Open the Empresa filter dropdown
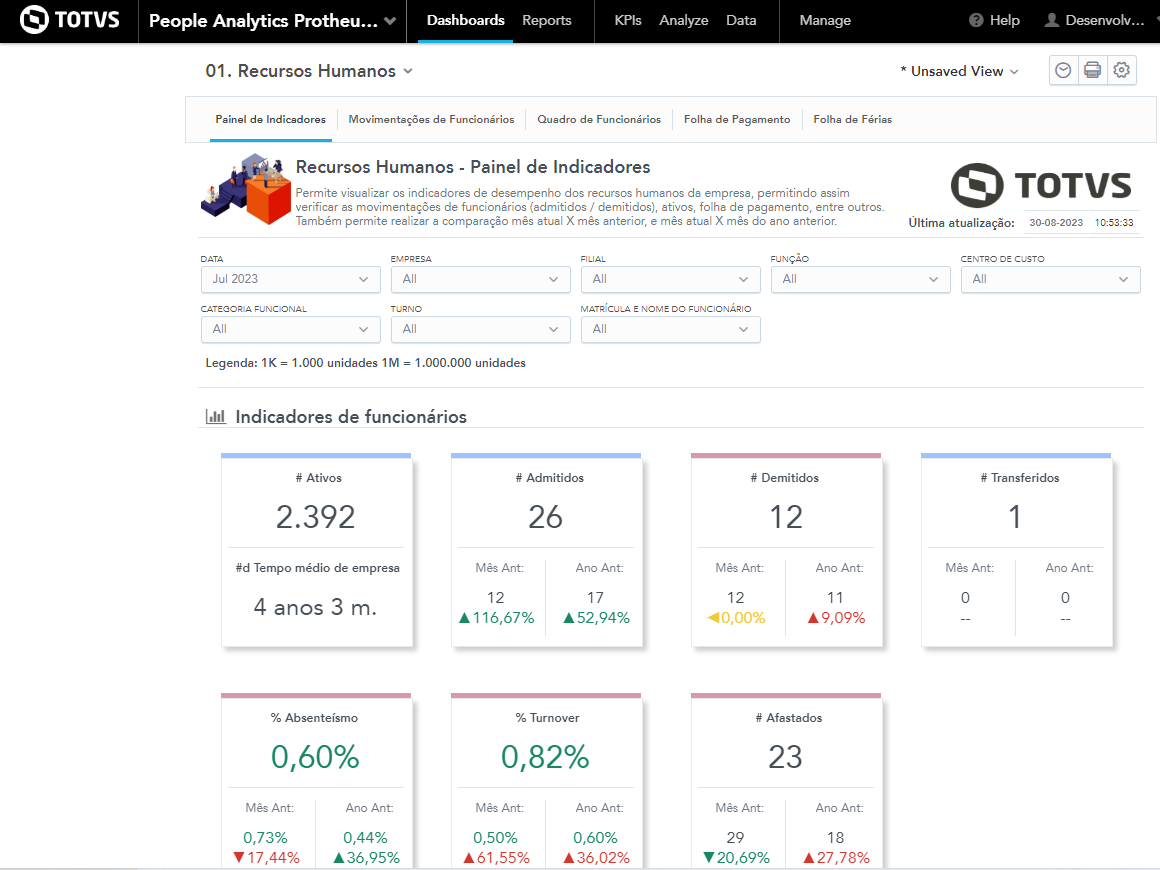Image resolution: width=1160 pixels, height=870 pixels. [480, 279]
